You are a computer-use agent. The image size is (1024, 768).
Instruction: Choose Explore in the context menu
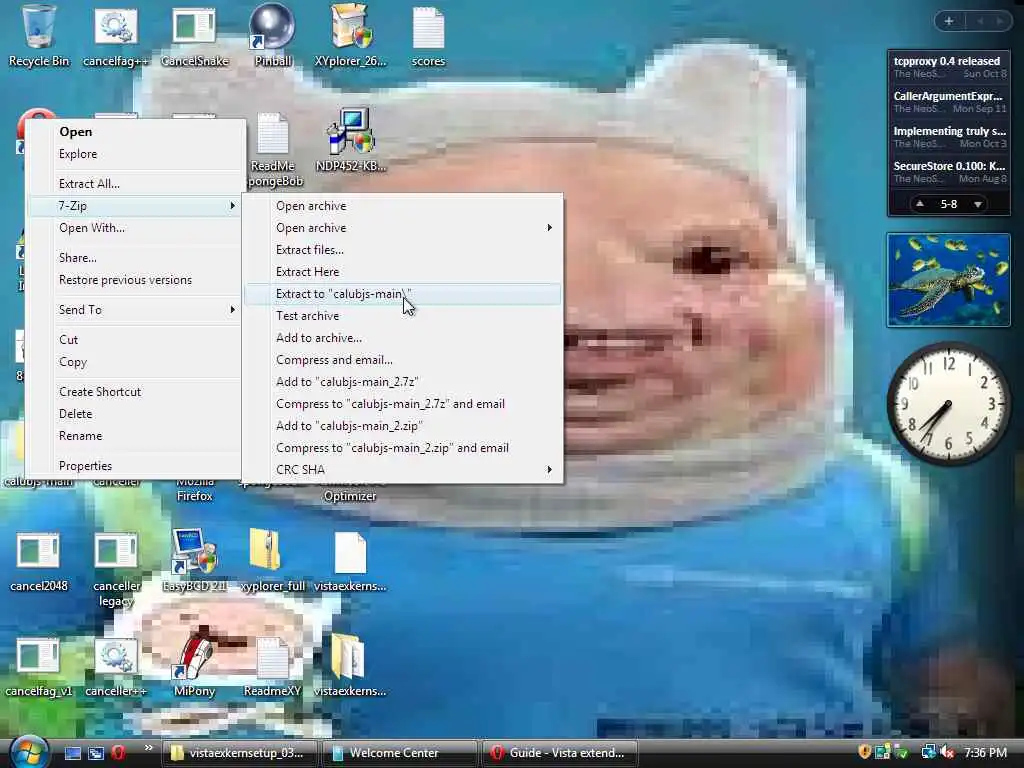[135, 153]
